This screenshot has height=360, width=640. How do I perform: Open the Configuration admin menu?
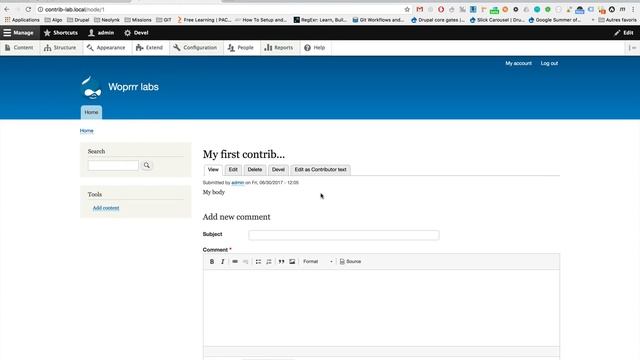coord(195,48)
